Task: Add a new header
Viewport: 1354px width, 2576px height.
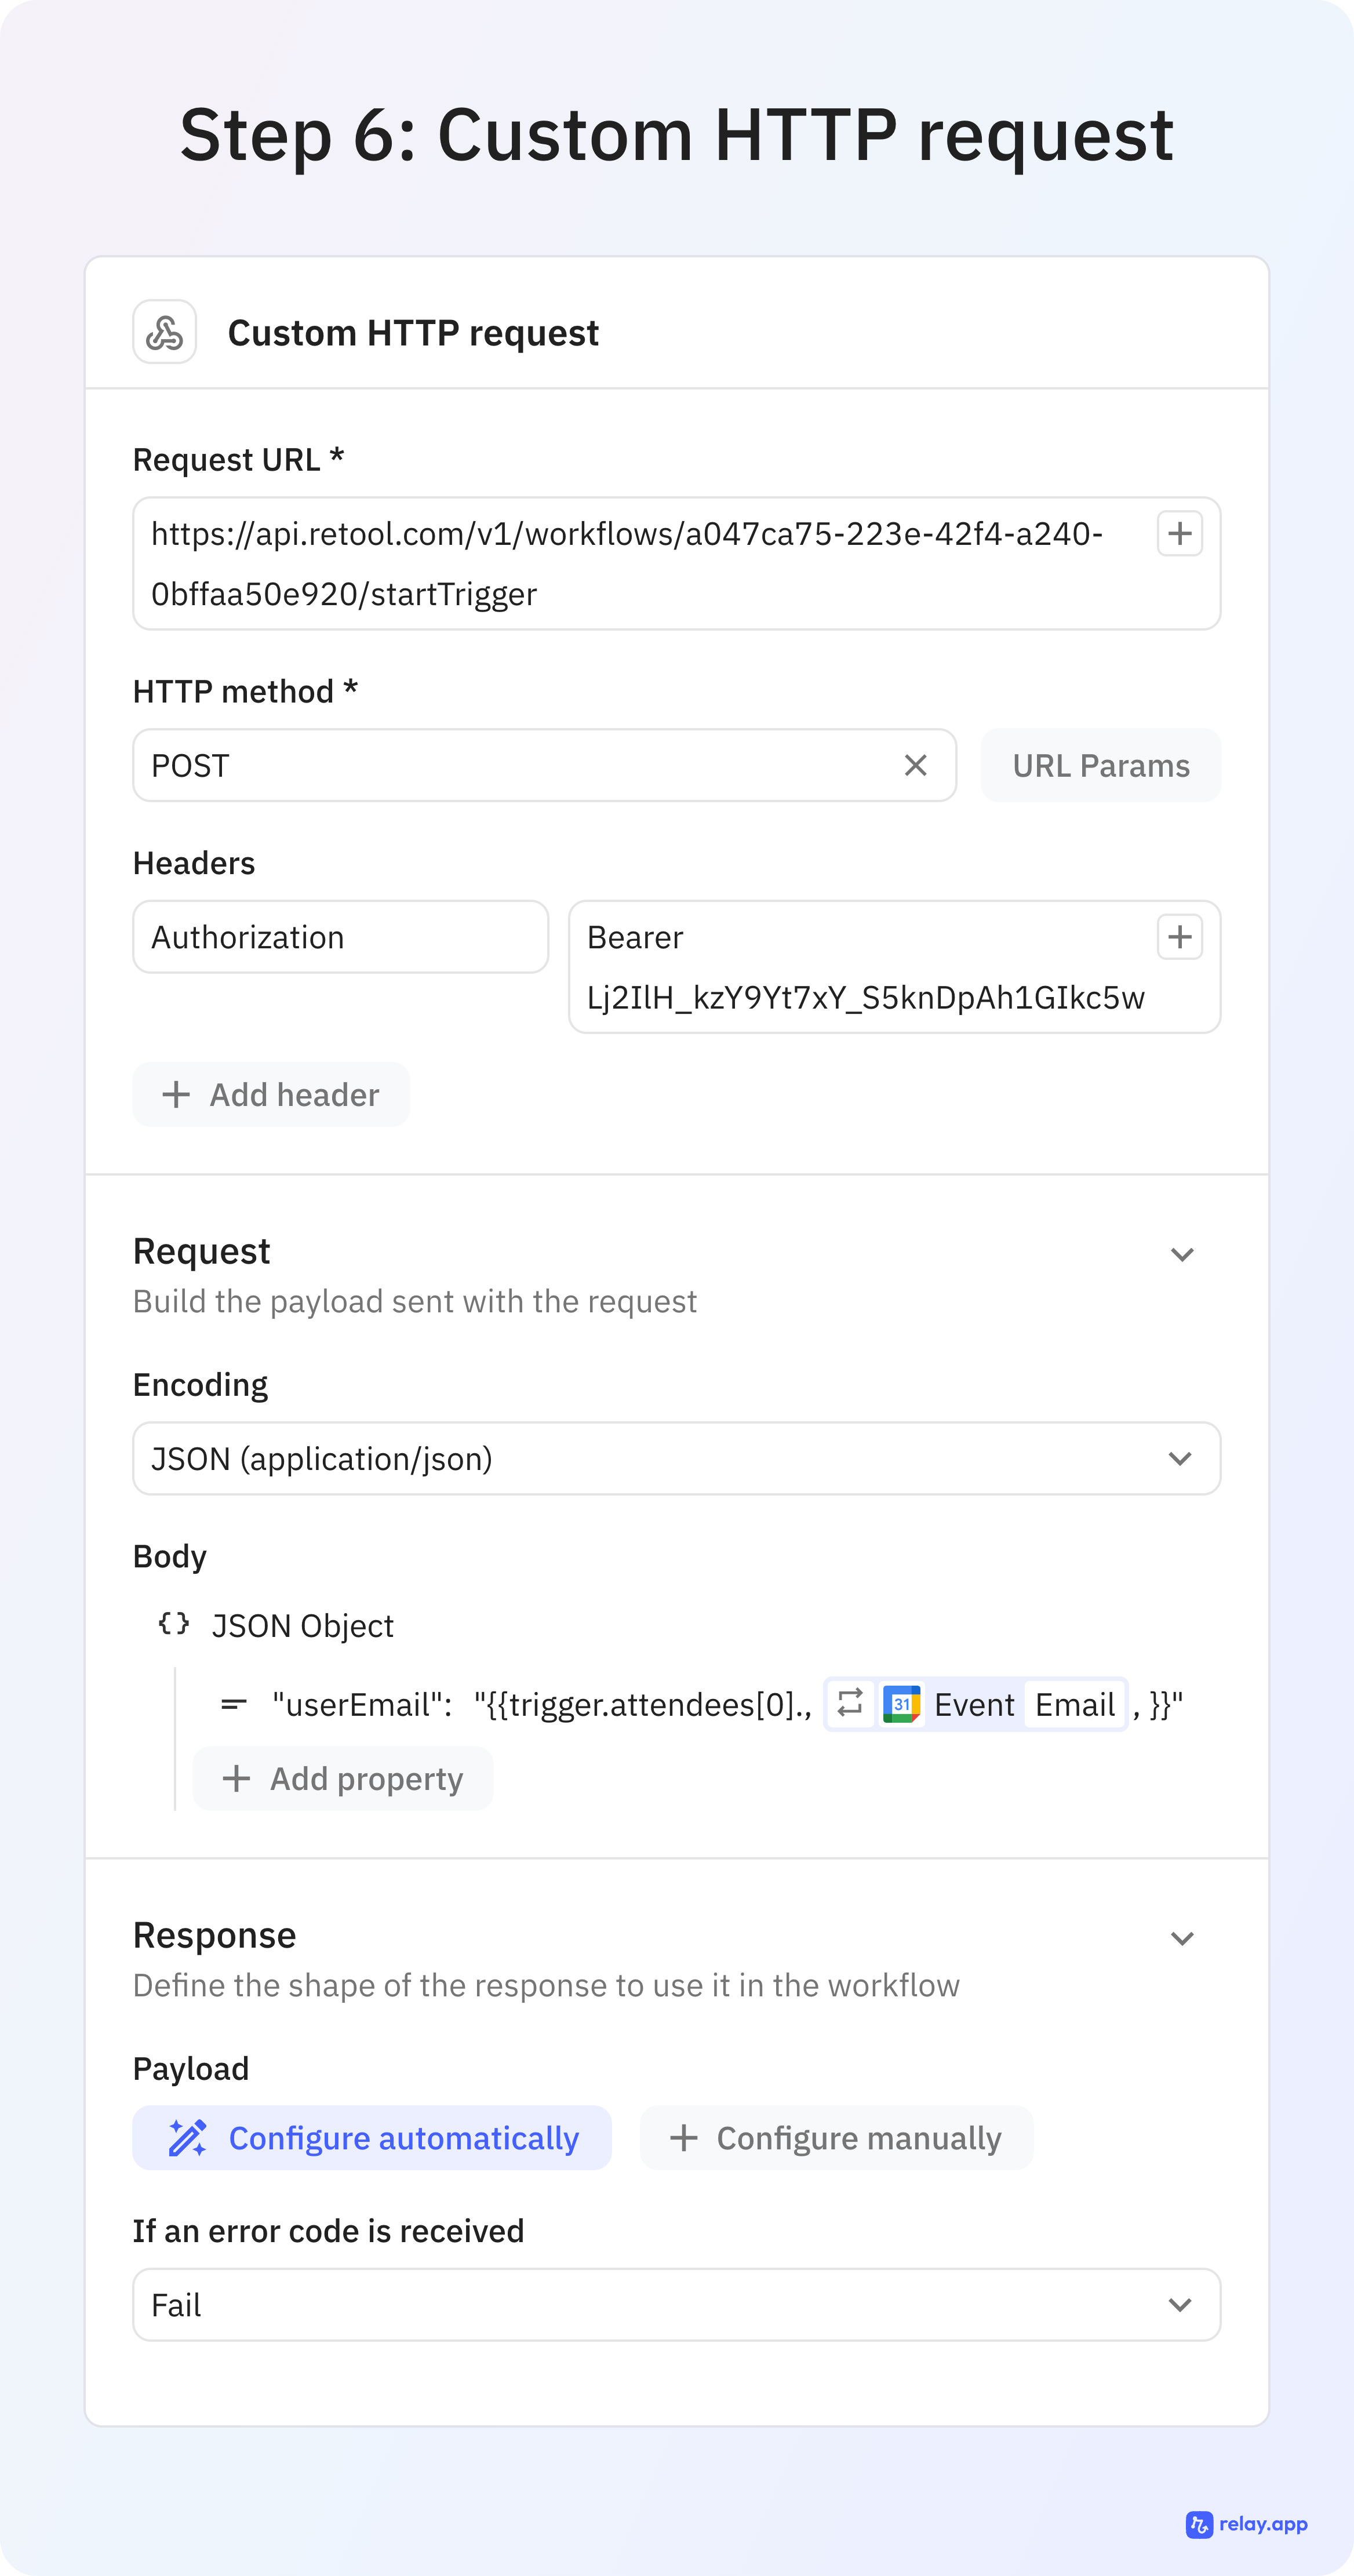Action: 271,1095
